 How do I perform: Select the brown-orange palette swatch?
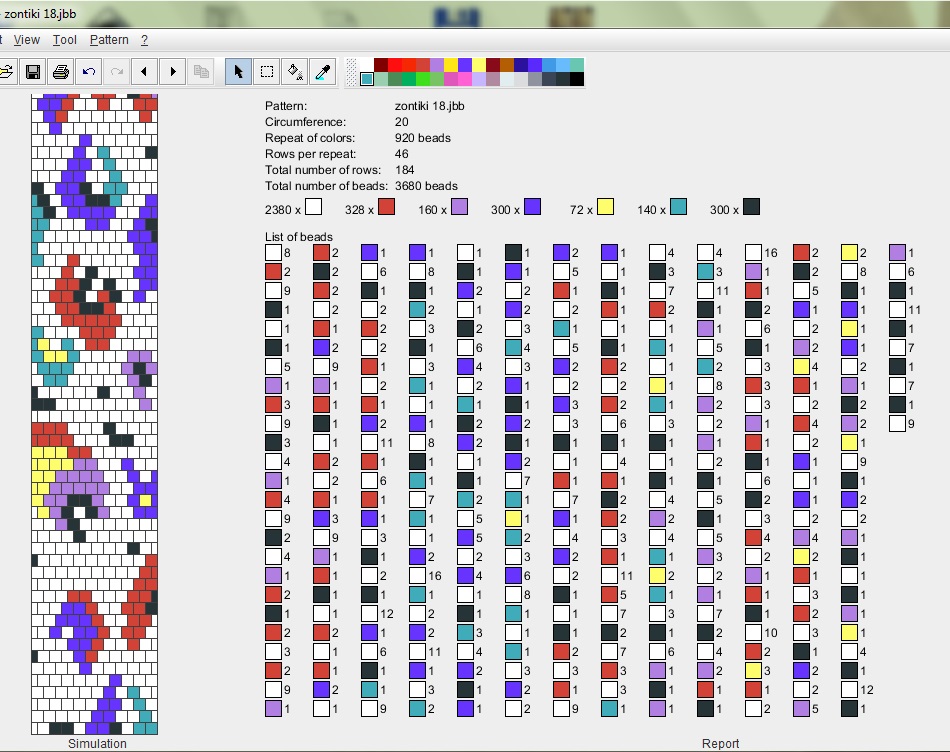click(x=507, y=65)
